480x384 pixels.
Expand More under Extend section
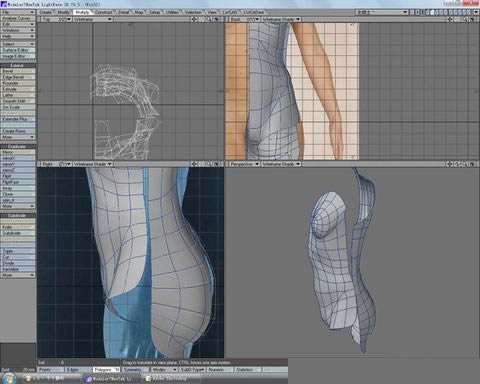(x=18, y=137)
